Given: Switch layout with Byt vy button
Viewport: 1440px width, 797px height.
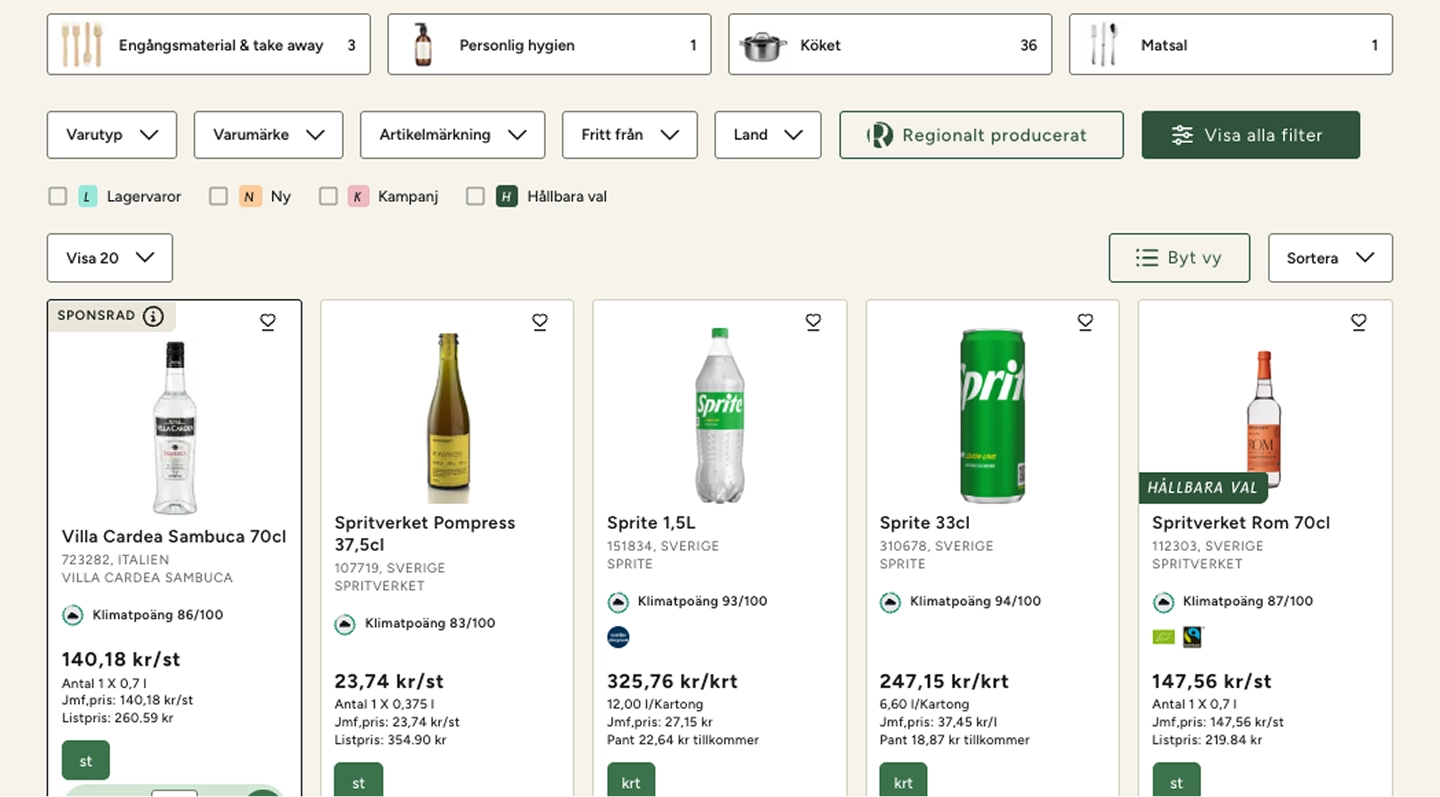Looking at the screenshot, I should pos(1179,258).
